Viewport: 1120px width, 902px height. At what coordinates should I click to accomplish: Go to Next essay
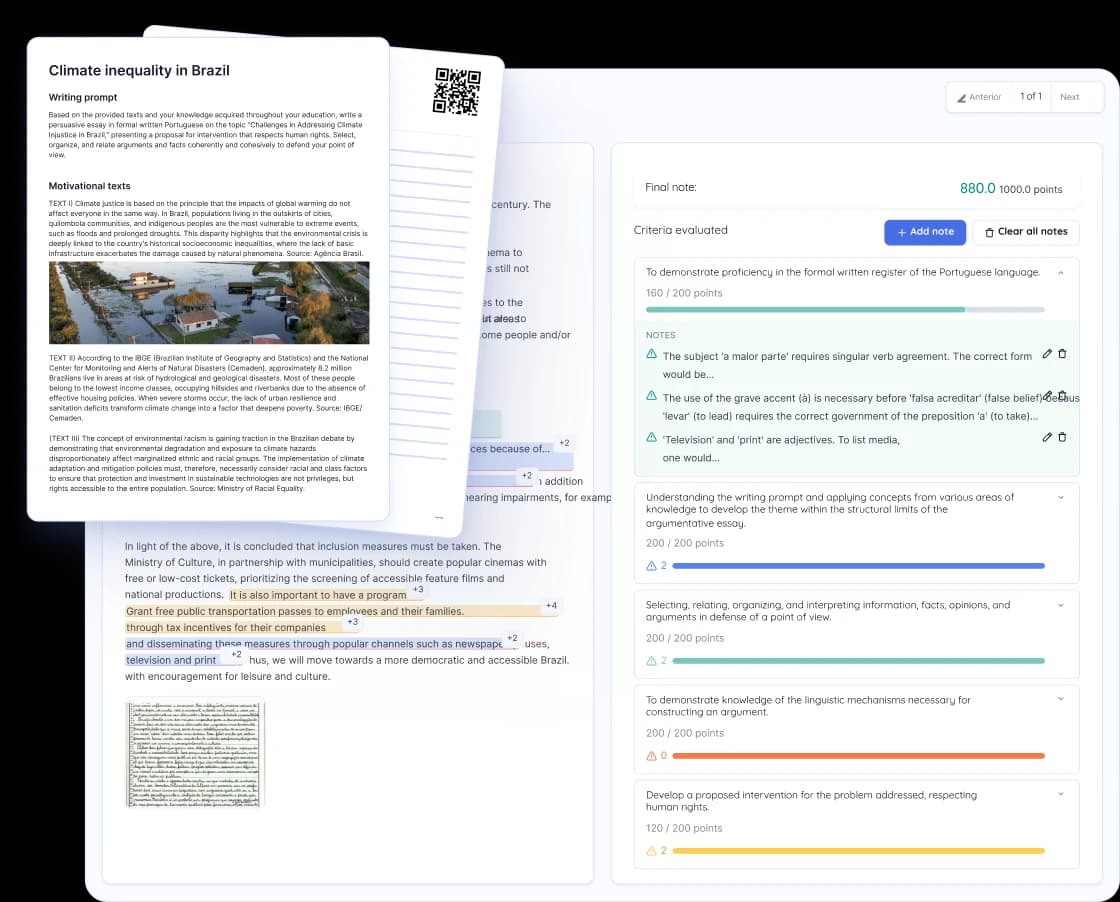1069,97
